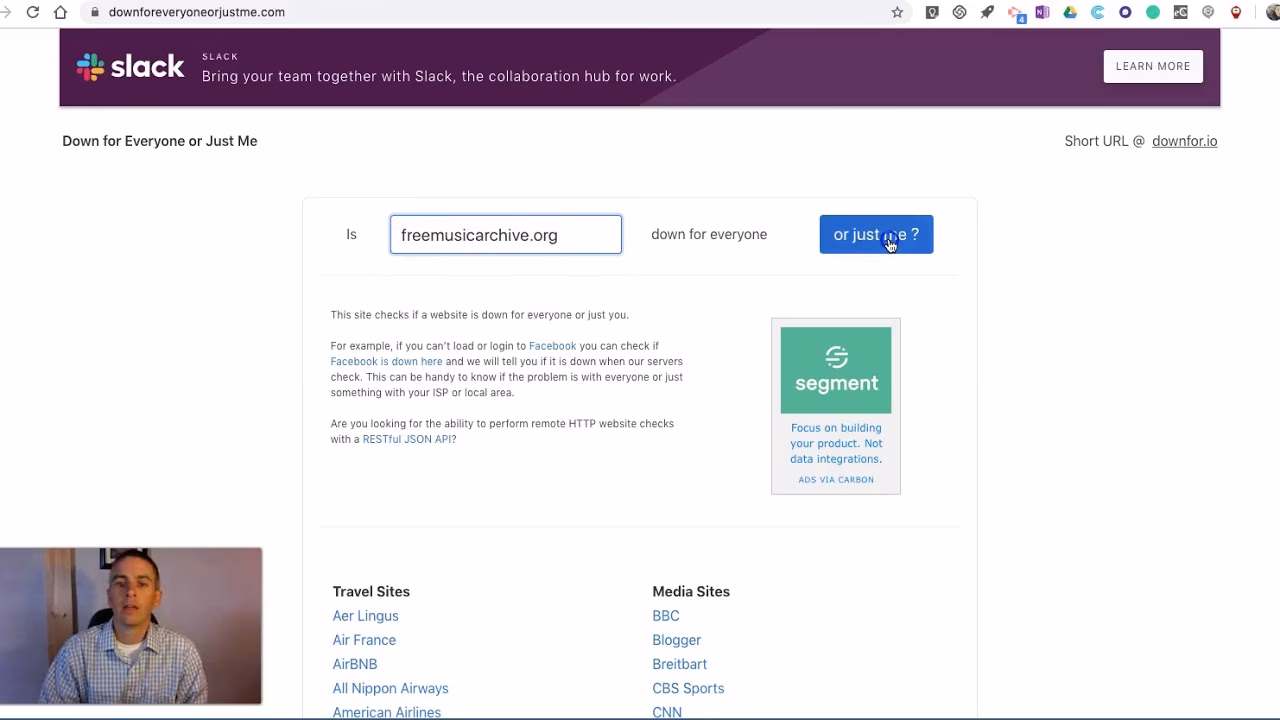1280x720 pixels.
Task: Open the Google Drive extension
Action: click(x=1070, y=12)
